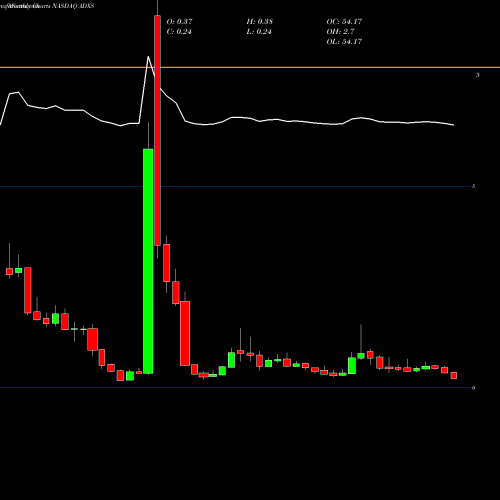Click the "NASDAQ ADXS" chart title text
500x500 pixels.
point(74,6)
